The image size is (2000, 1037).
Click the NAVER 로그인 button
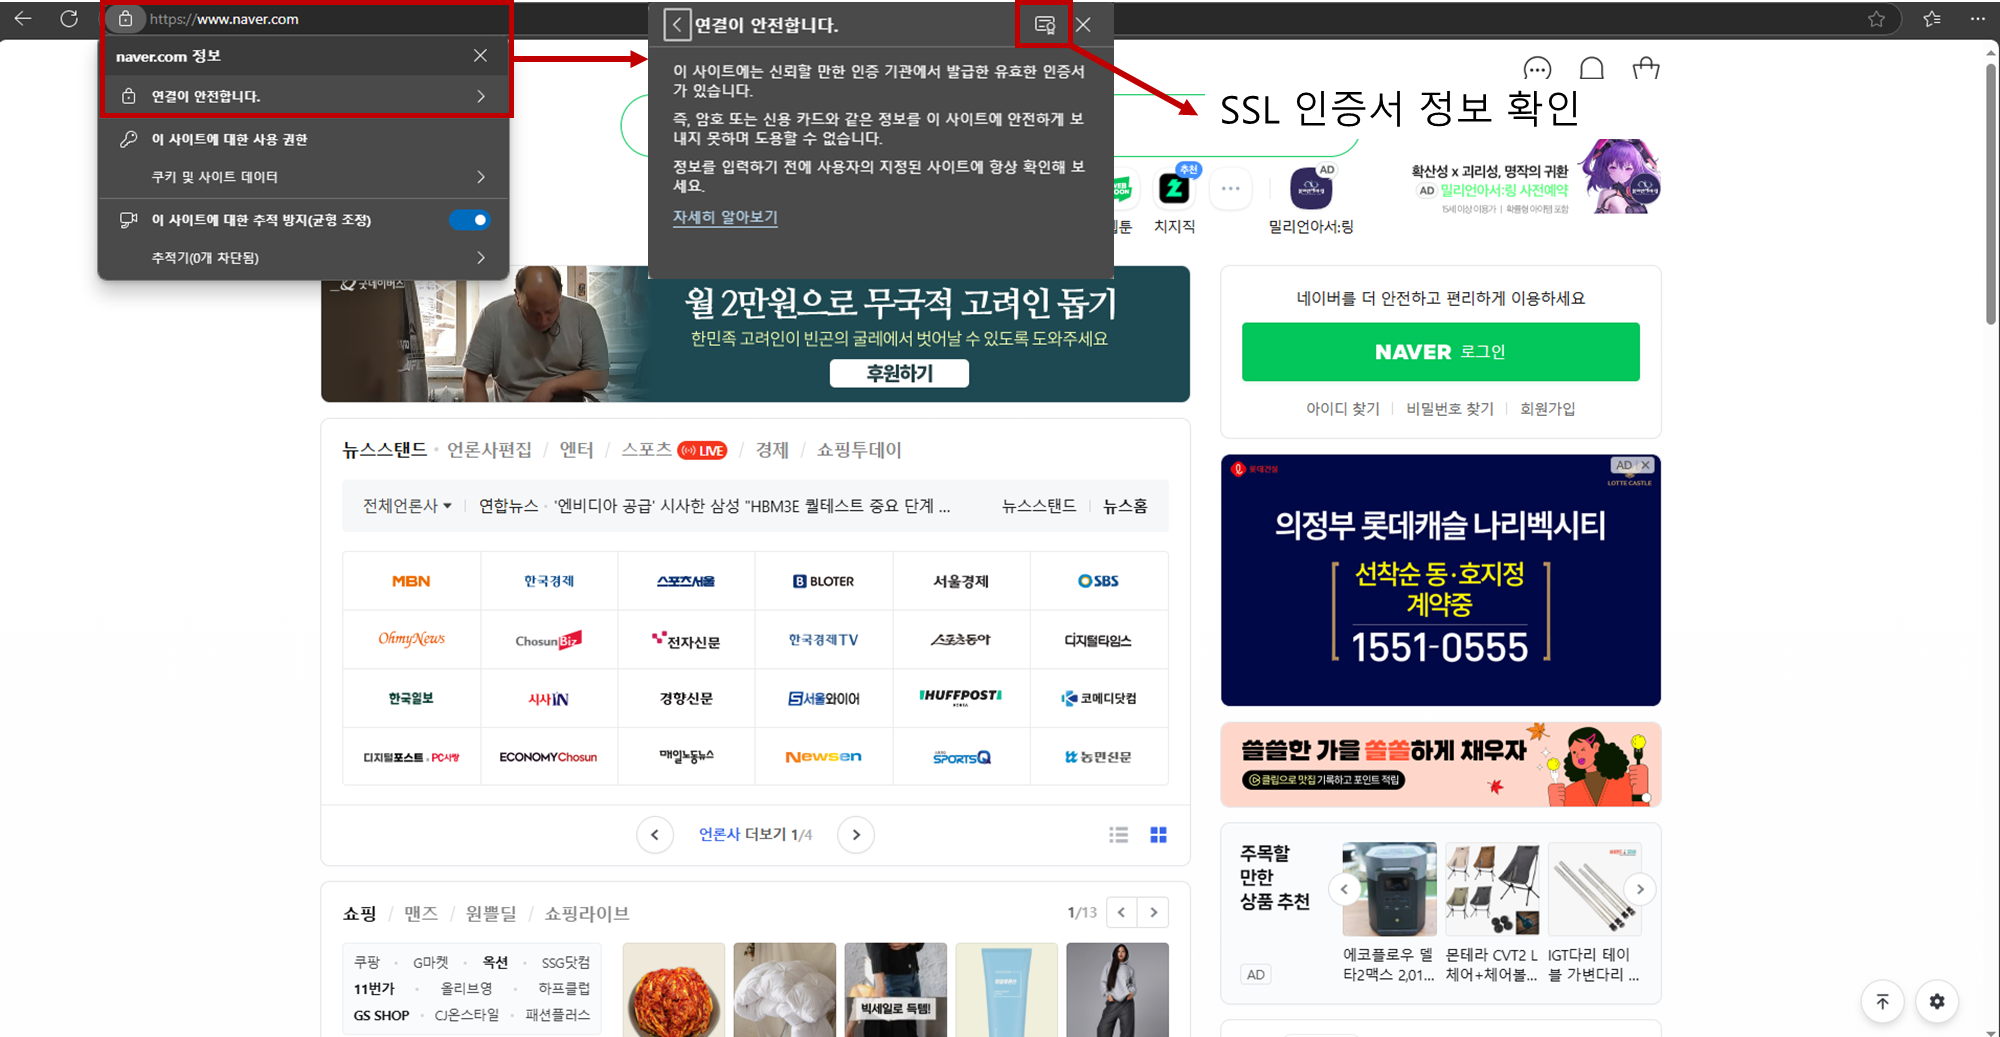click(1440, 352)
